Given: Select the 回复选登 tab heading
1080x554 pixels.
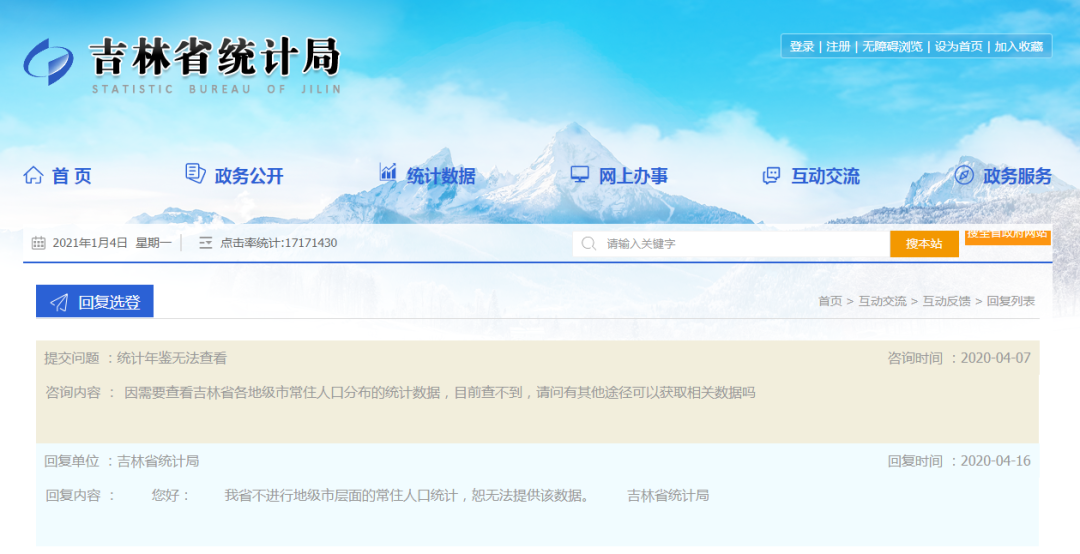Looking at the screenshot, I should click(94, 301).
